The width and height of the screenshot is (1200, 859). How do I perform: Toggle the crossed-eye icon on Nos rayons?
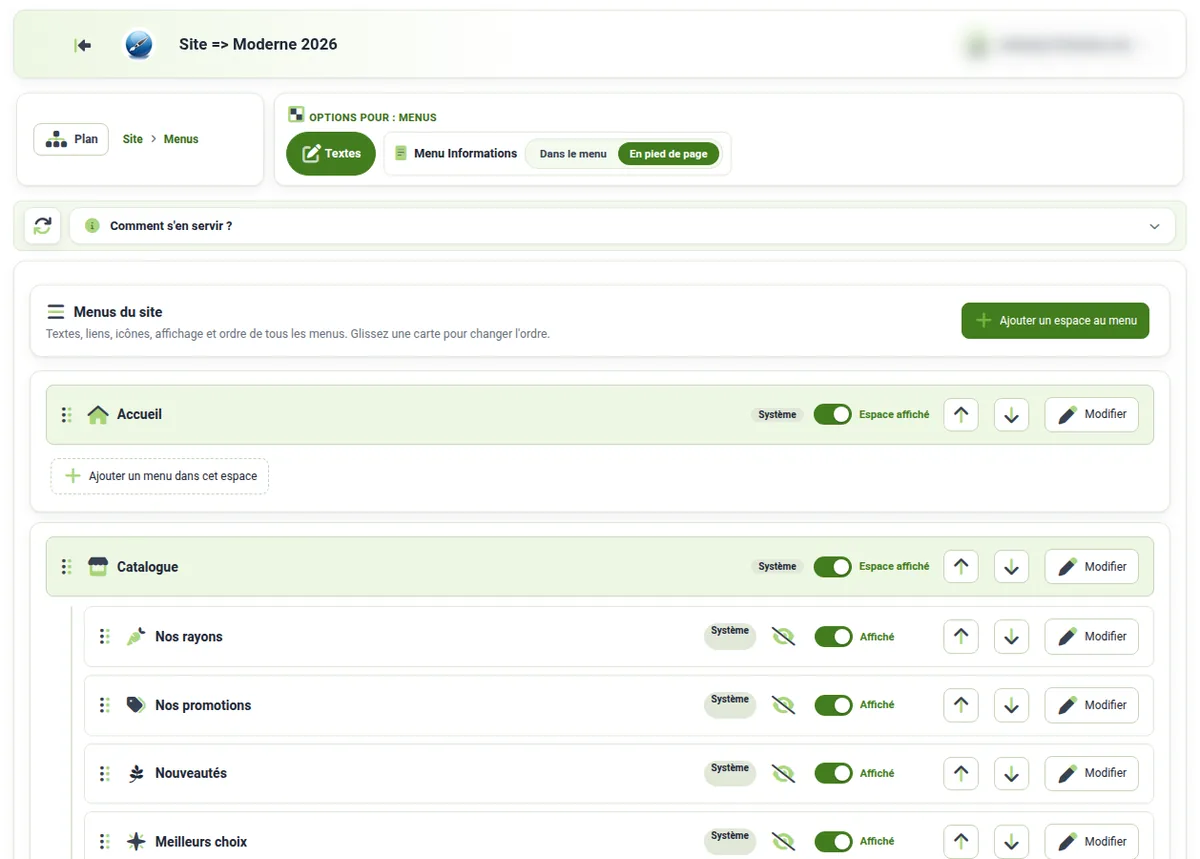tap(784, 637)
